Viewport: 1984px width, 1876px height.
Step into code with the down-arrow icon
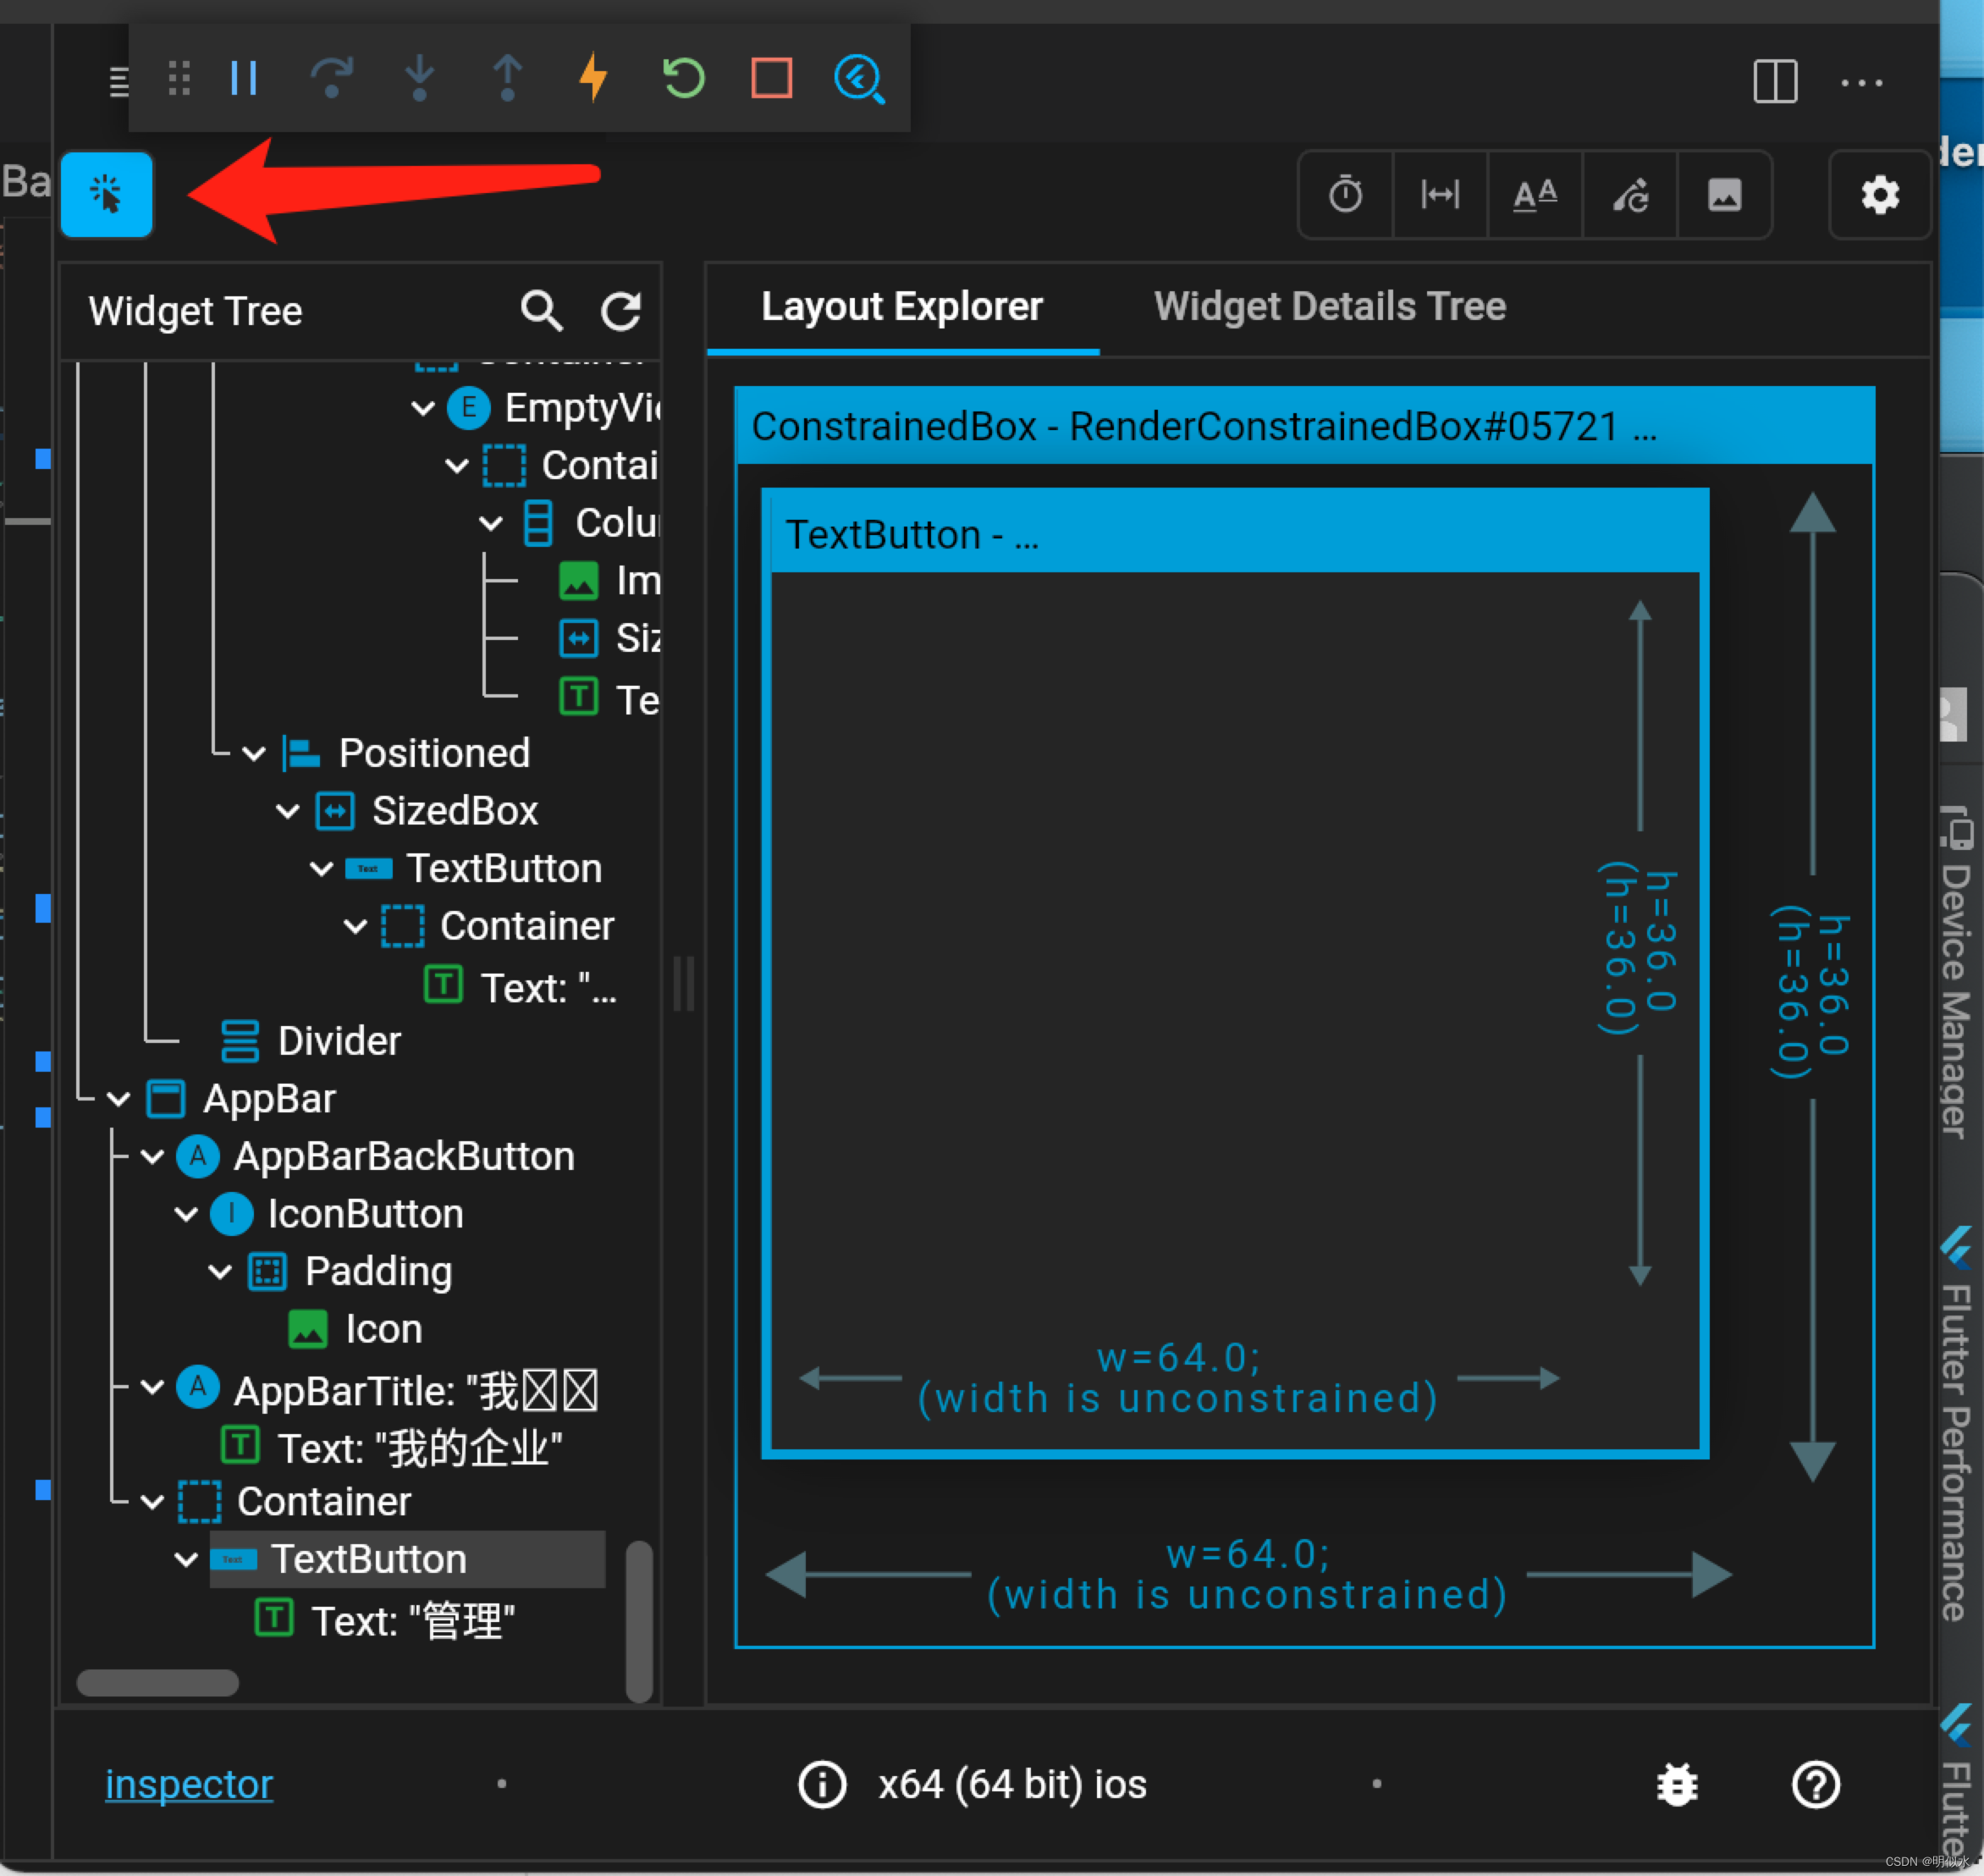point(420,79)
